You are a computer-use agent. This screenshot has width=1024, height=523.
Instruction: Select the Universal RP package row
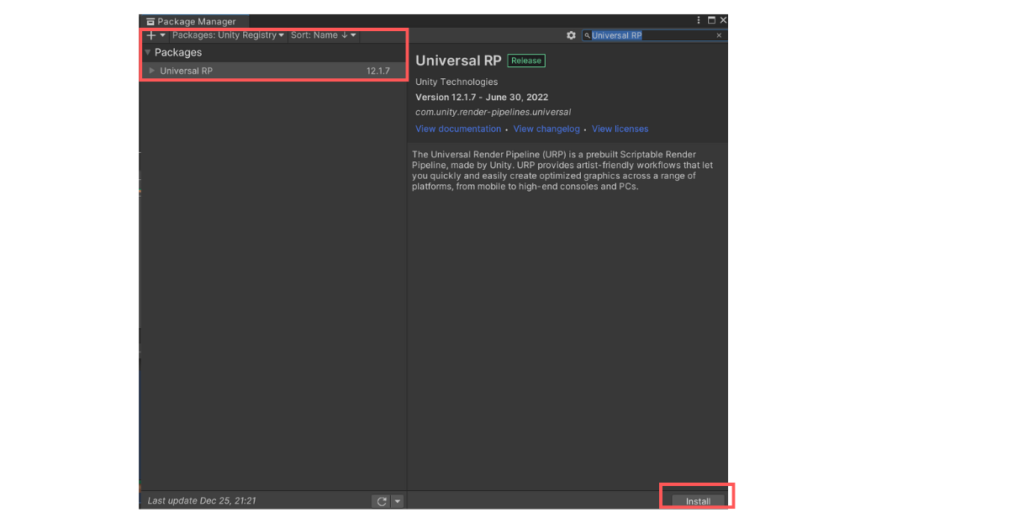pos(270,71)
